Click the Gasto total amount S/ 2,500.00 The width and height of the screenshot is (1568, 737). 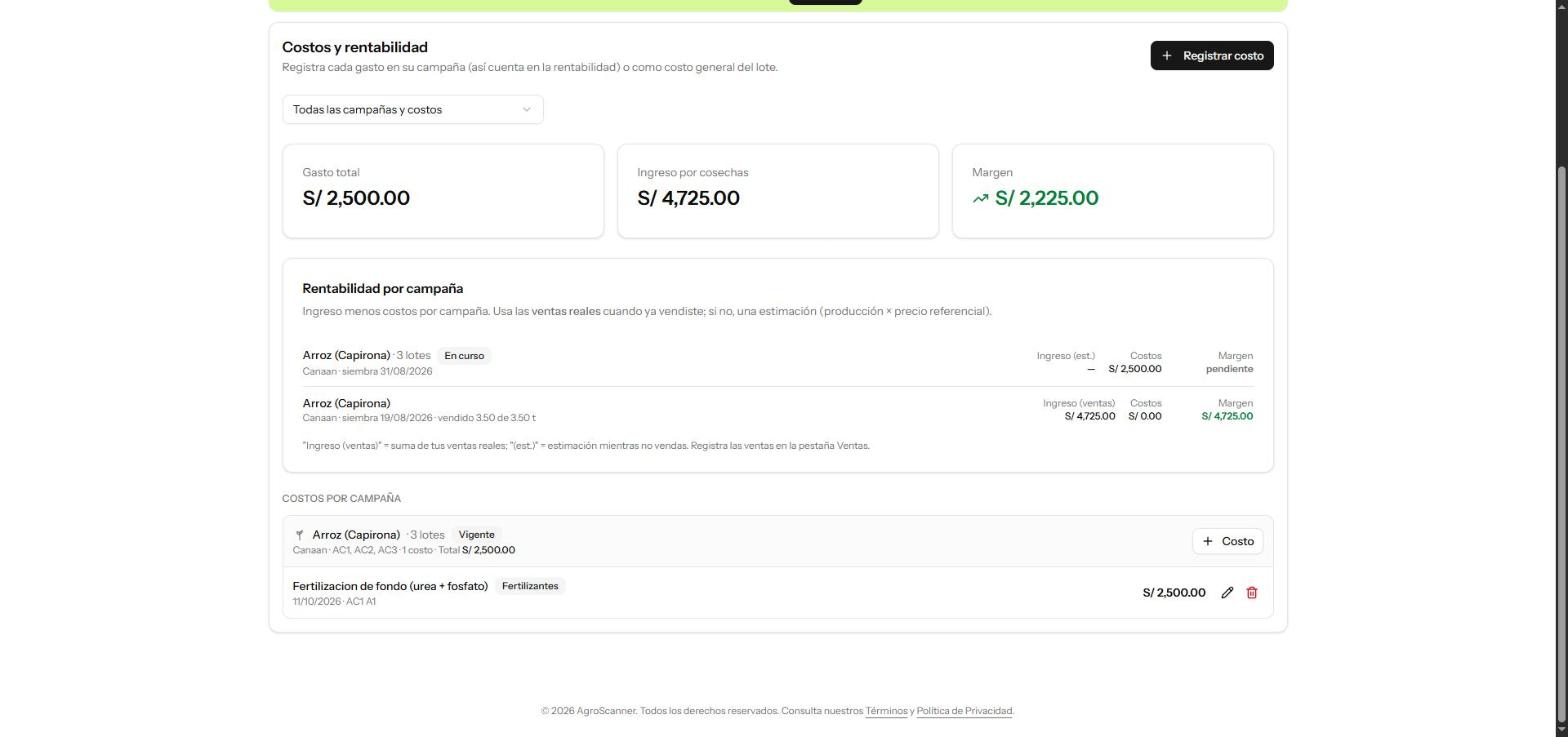[x=356, y=198]
